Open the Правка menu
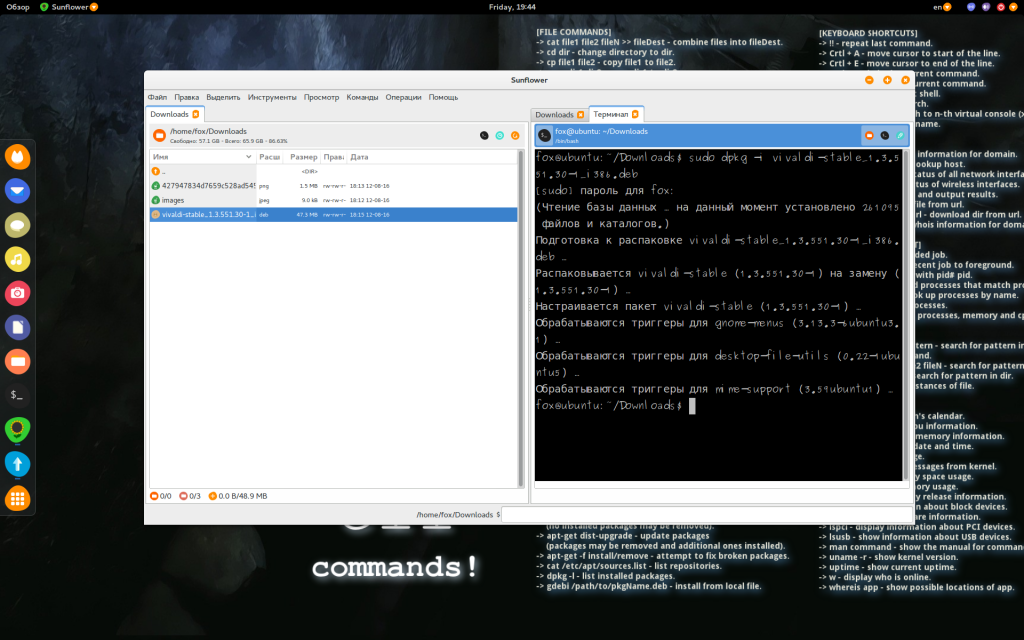1024x640 pixels. [187, 97]
